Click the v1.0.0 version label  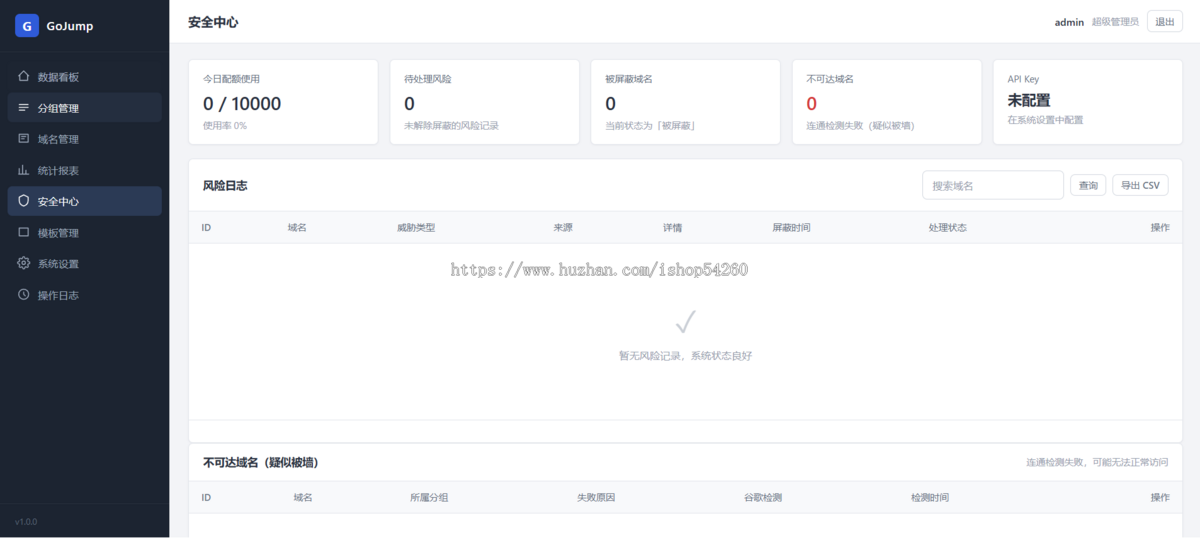pos(27,522)
